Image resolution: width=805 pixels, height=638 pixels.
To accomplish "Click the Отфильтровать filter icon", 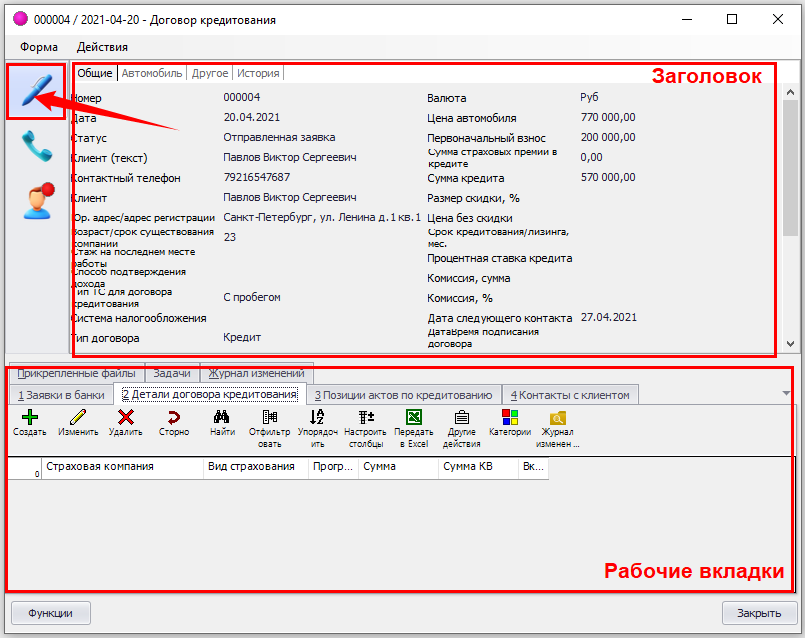I will click(269, 417).
